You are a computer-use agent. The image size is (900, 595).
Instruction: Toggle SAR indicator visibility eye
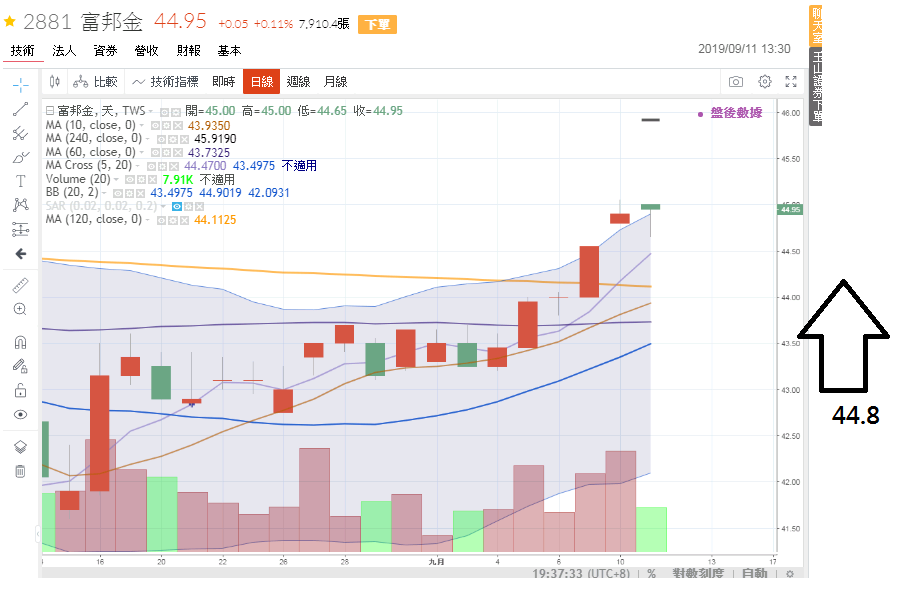177,206
